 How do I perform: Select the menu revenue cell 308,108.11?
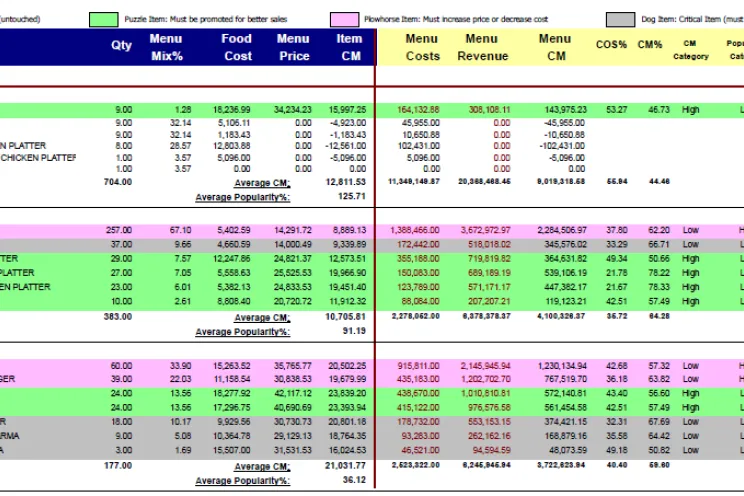(x=490, y=110)
